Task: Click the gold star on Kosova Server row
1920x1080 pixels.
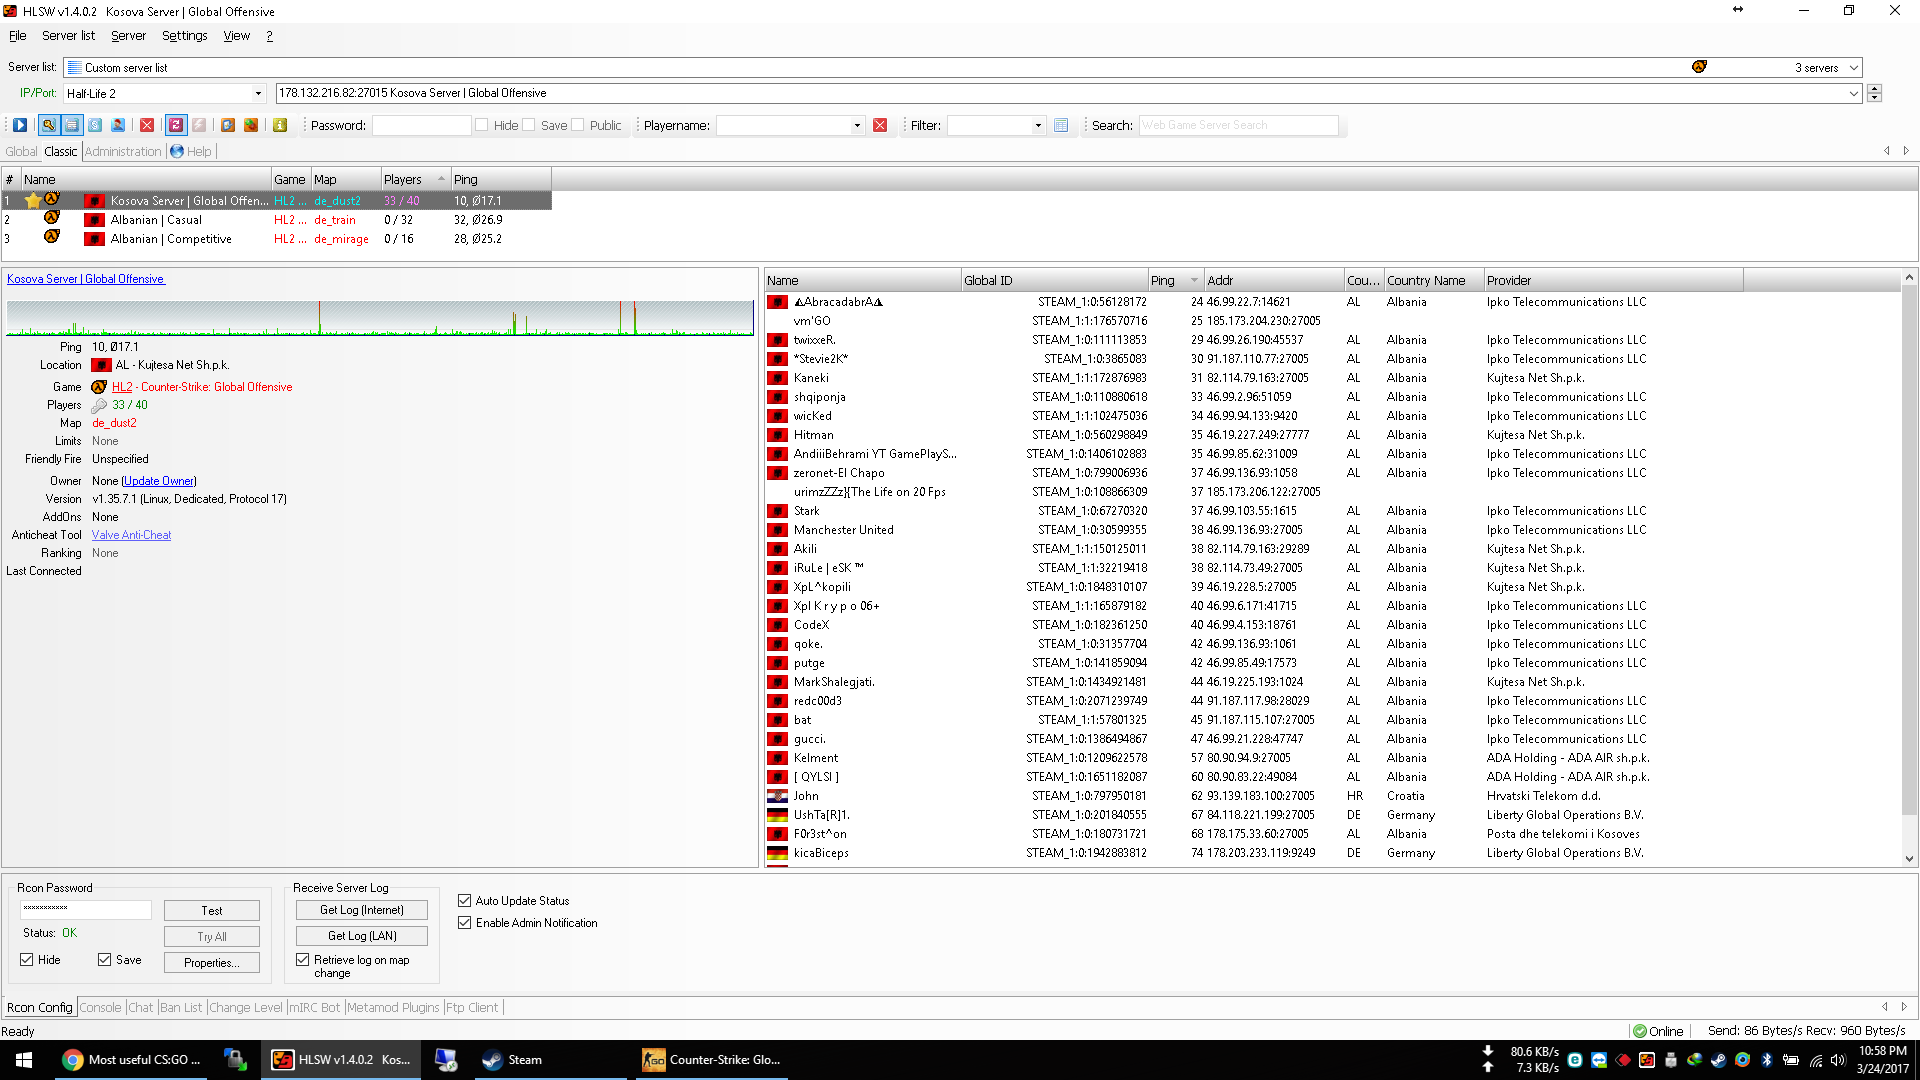Action: pyautogui.click(x=33, y=200)
